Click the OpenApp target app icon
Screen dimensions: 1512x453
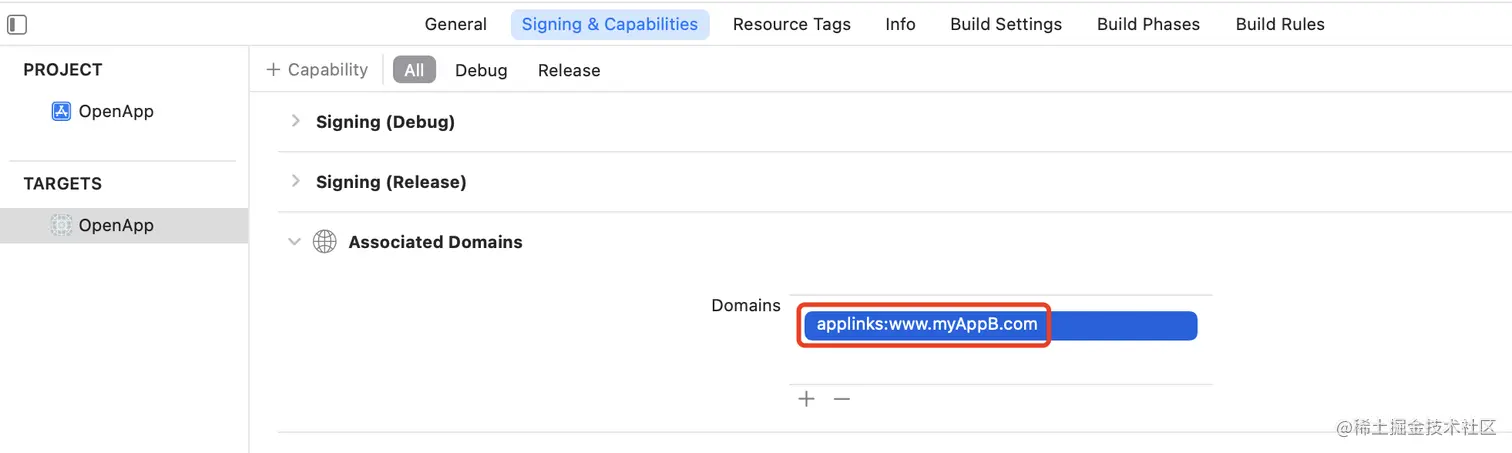[61, 225]
